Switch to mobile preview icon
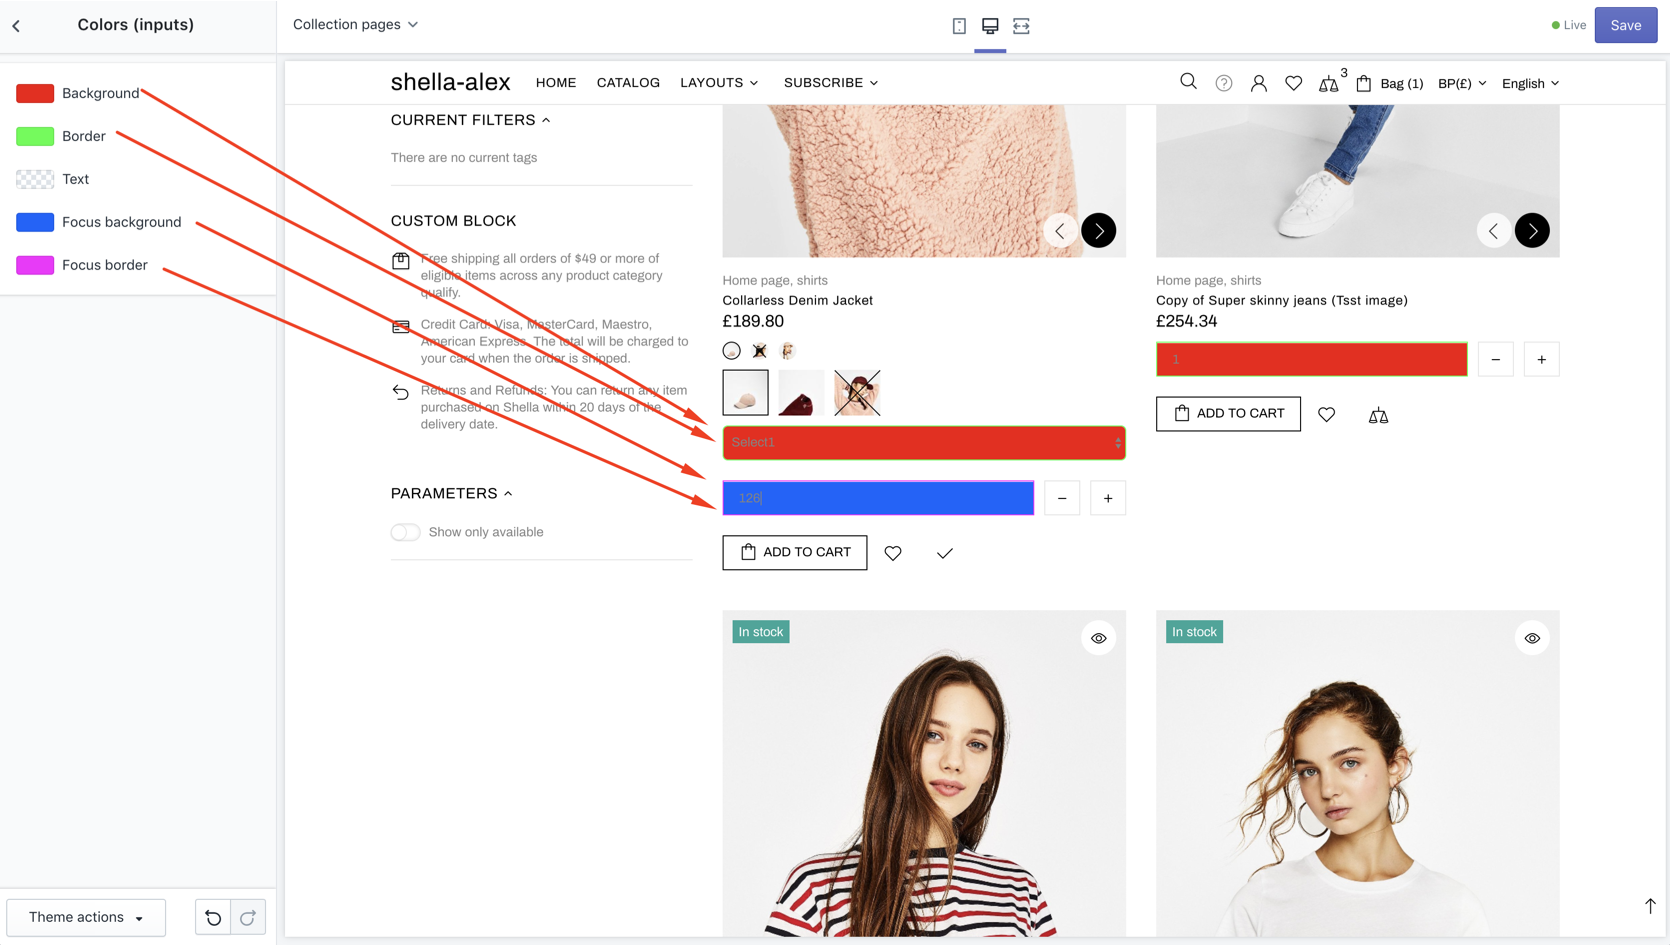 (959, 26)
